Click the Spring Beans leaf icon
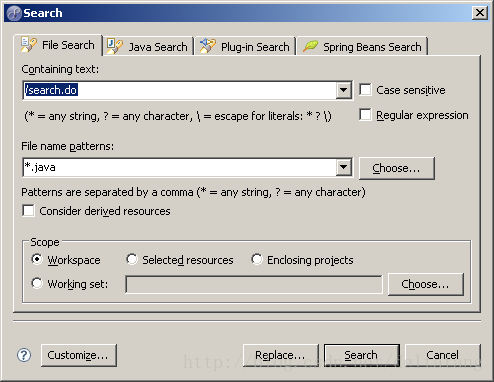The image size is (494, 382). click(310, 46)
